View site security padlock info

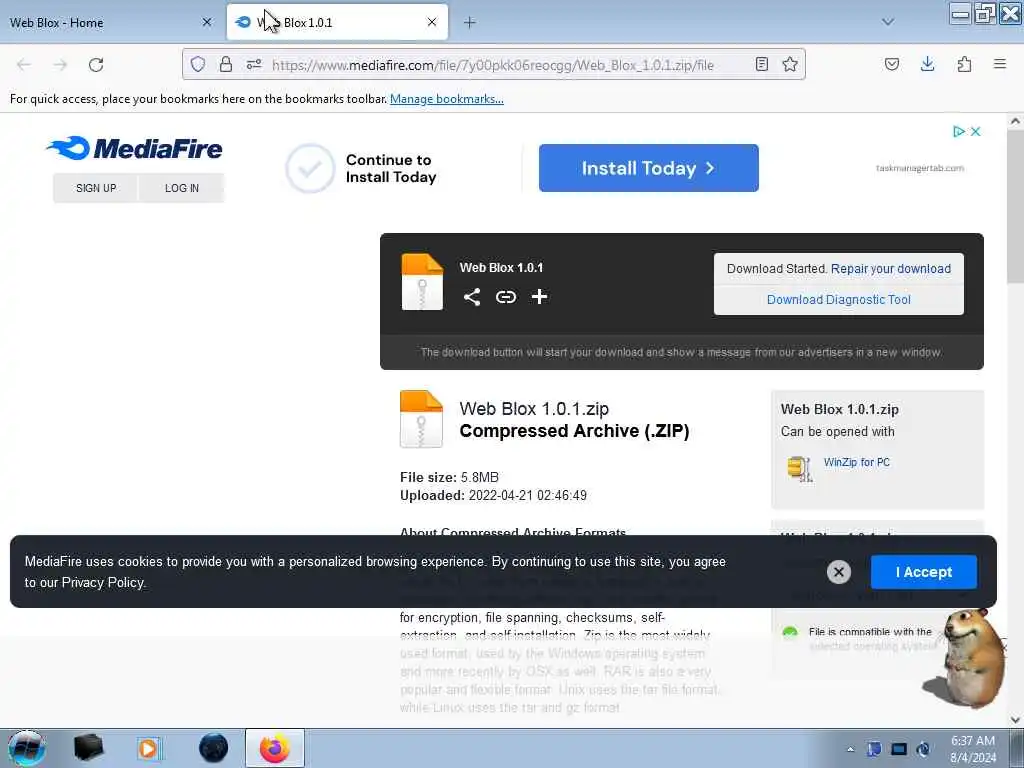(226, 64)
